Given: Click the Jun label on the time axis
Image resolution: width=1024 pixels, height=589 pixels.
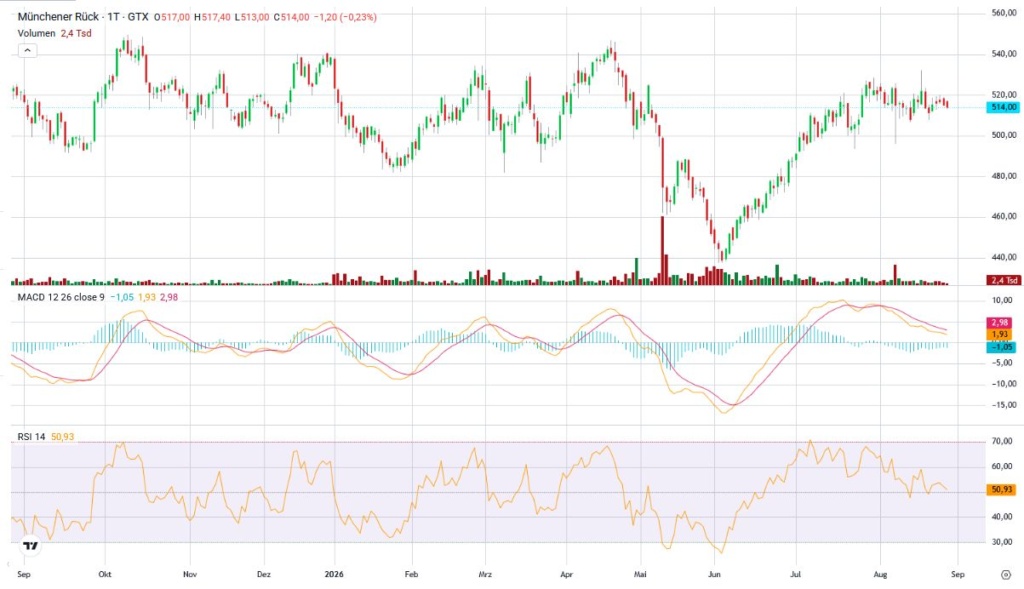Looking at the screenshot, I should pos(714,575).
